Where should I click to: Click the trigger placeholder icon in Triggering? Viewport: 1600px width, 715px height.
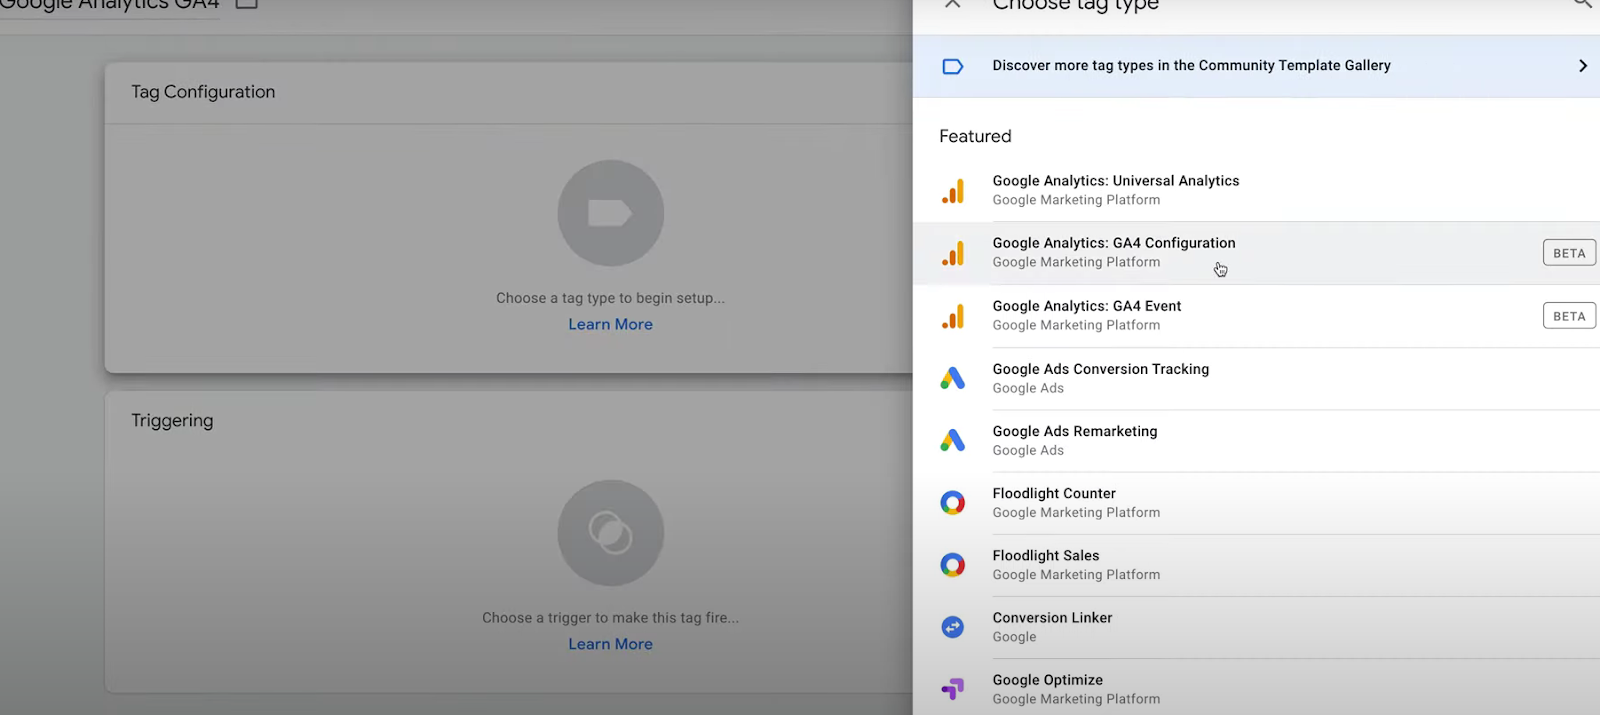pos(611,533)
